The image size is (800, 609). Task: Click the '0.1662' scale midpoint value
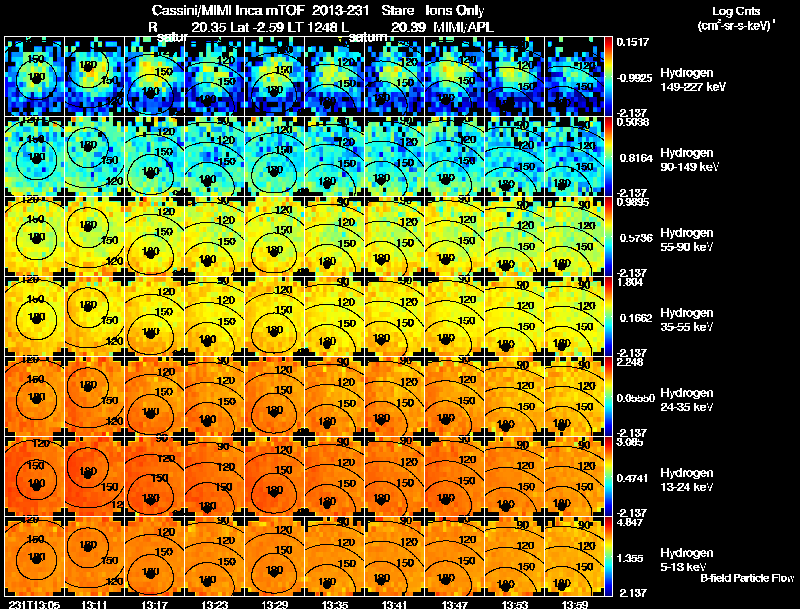pyautogui.click(x=634, y=318)
